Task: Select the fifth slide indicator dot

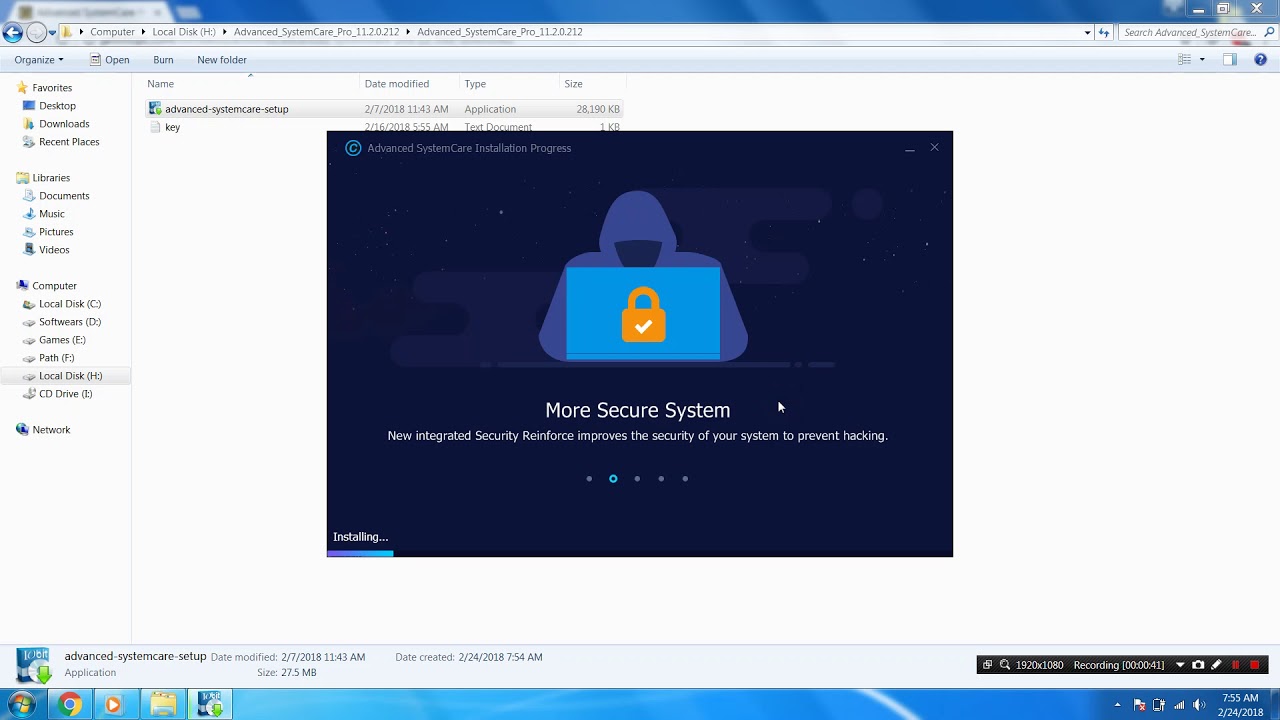Action: pos(685,479)
